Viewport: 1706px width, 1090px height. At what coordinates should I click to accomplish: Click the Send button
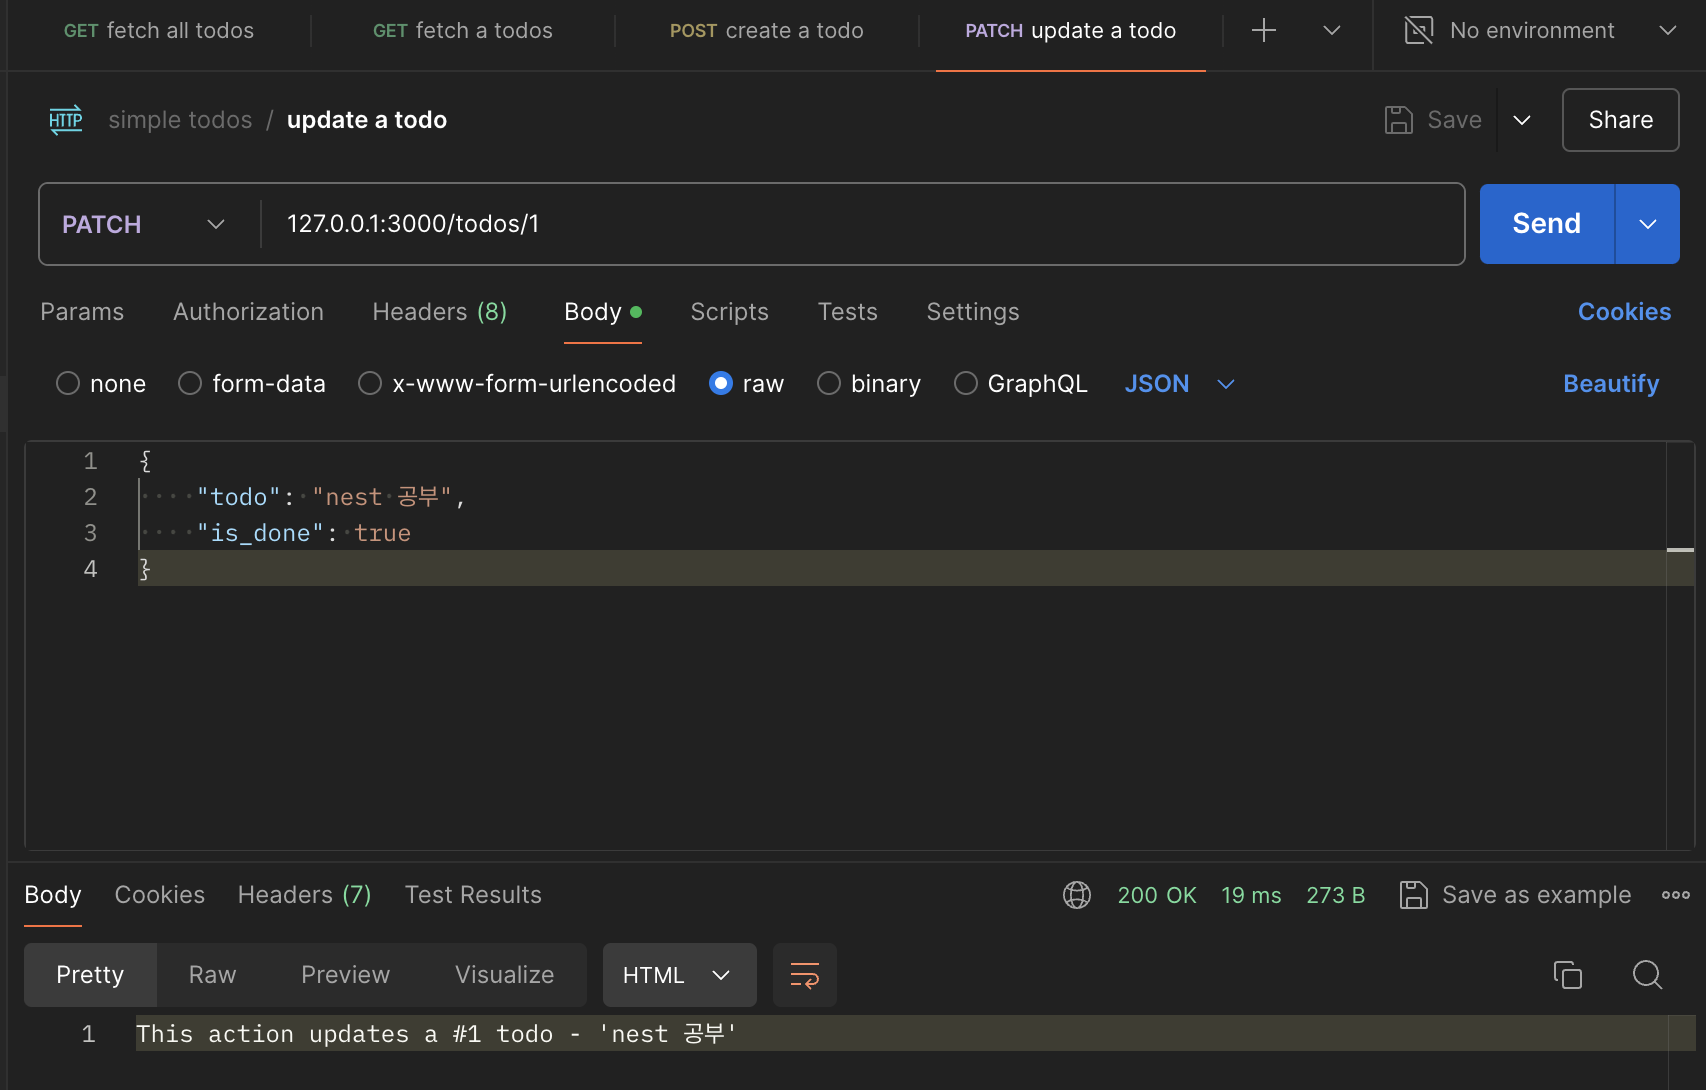pos(1547,224)
